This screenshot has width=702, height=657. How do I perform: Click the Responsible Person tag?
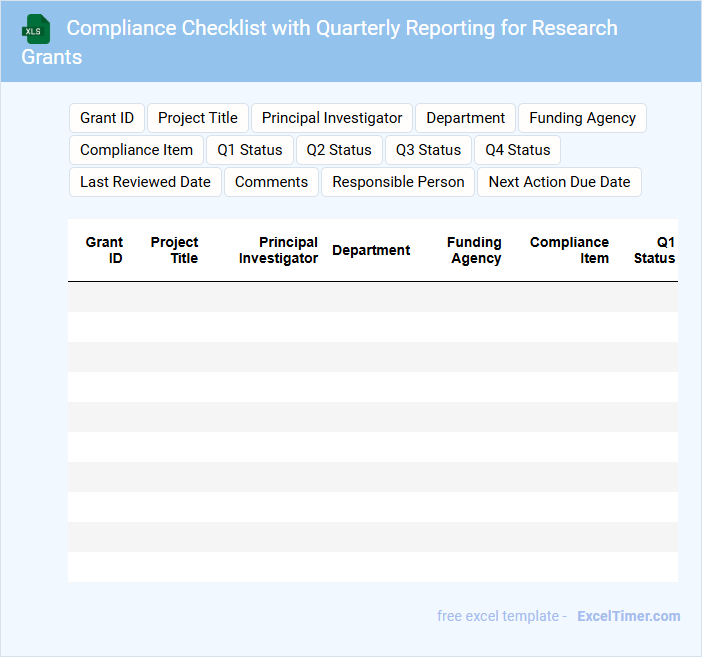(x=398, y=182)
